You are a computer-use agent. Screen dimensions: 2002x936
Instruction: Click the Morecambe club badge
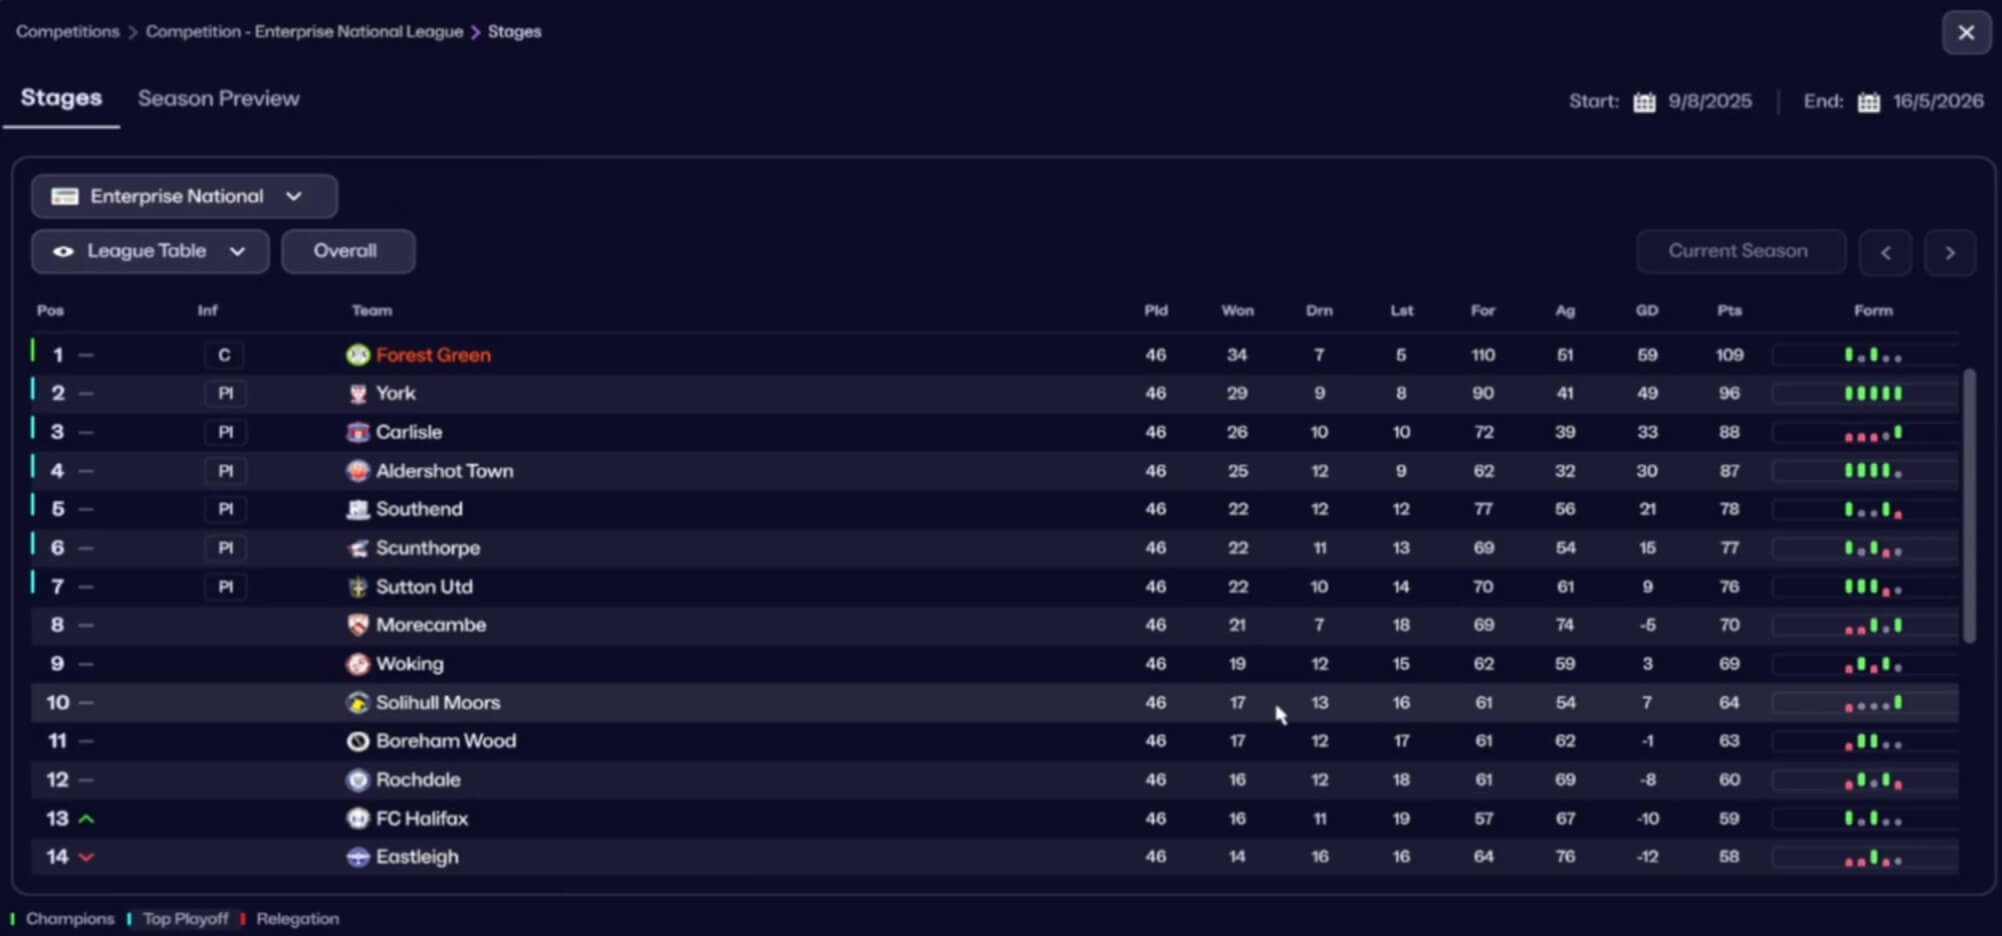point(358,625)
